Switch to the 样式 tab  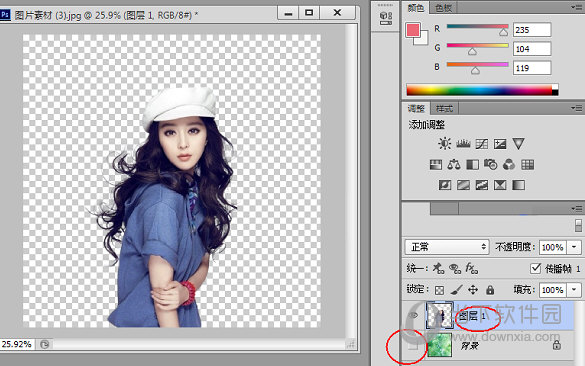[444, 109]
